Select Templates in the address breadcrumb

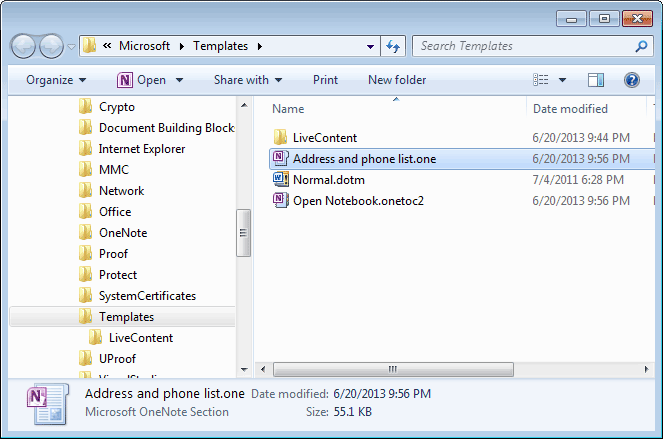coord(220,46)
